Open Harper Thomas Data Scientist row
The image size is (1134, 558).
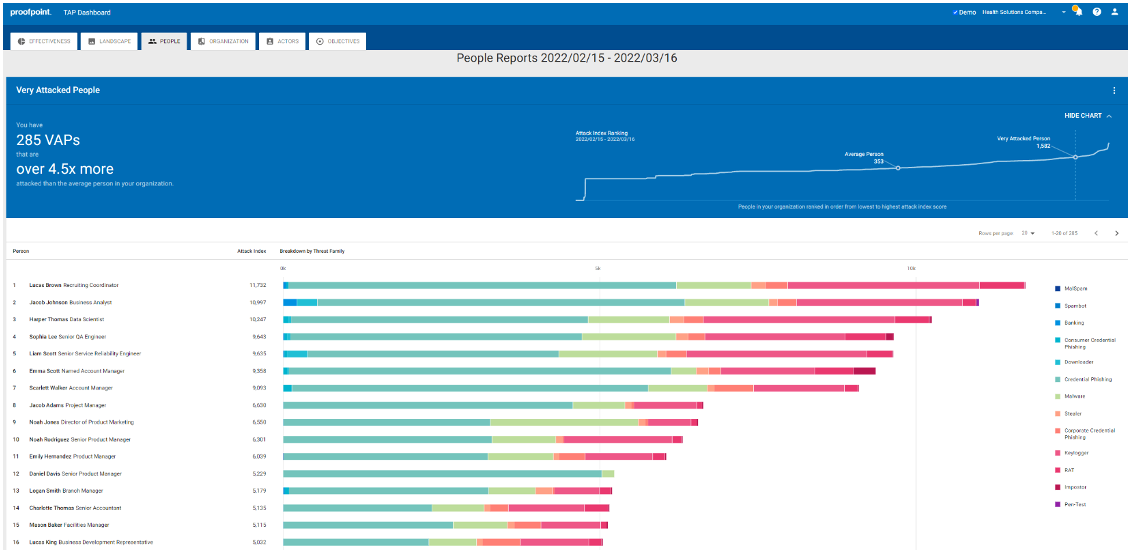[67, 319]
